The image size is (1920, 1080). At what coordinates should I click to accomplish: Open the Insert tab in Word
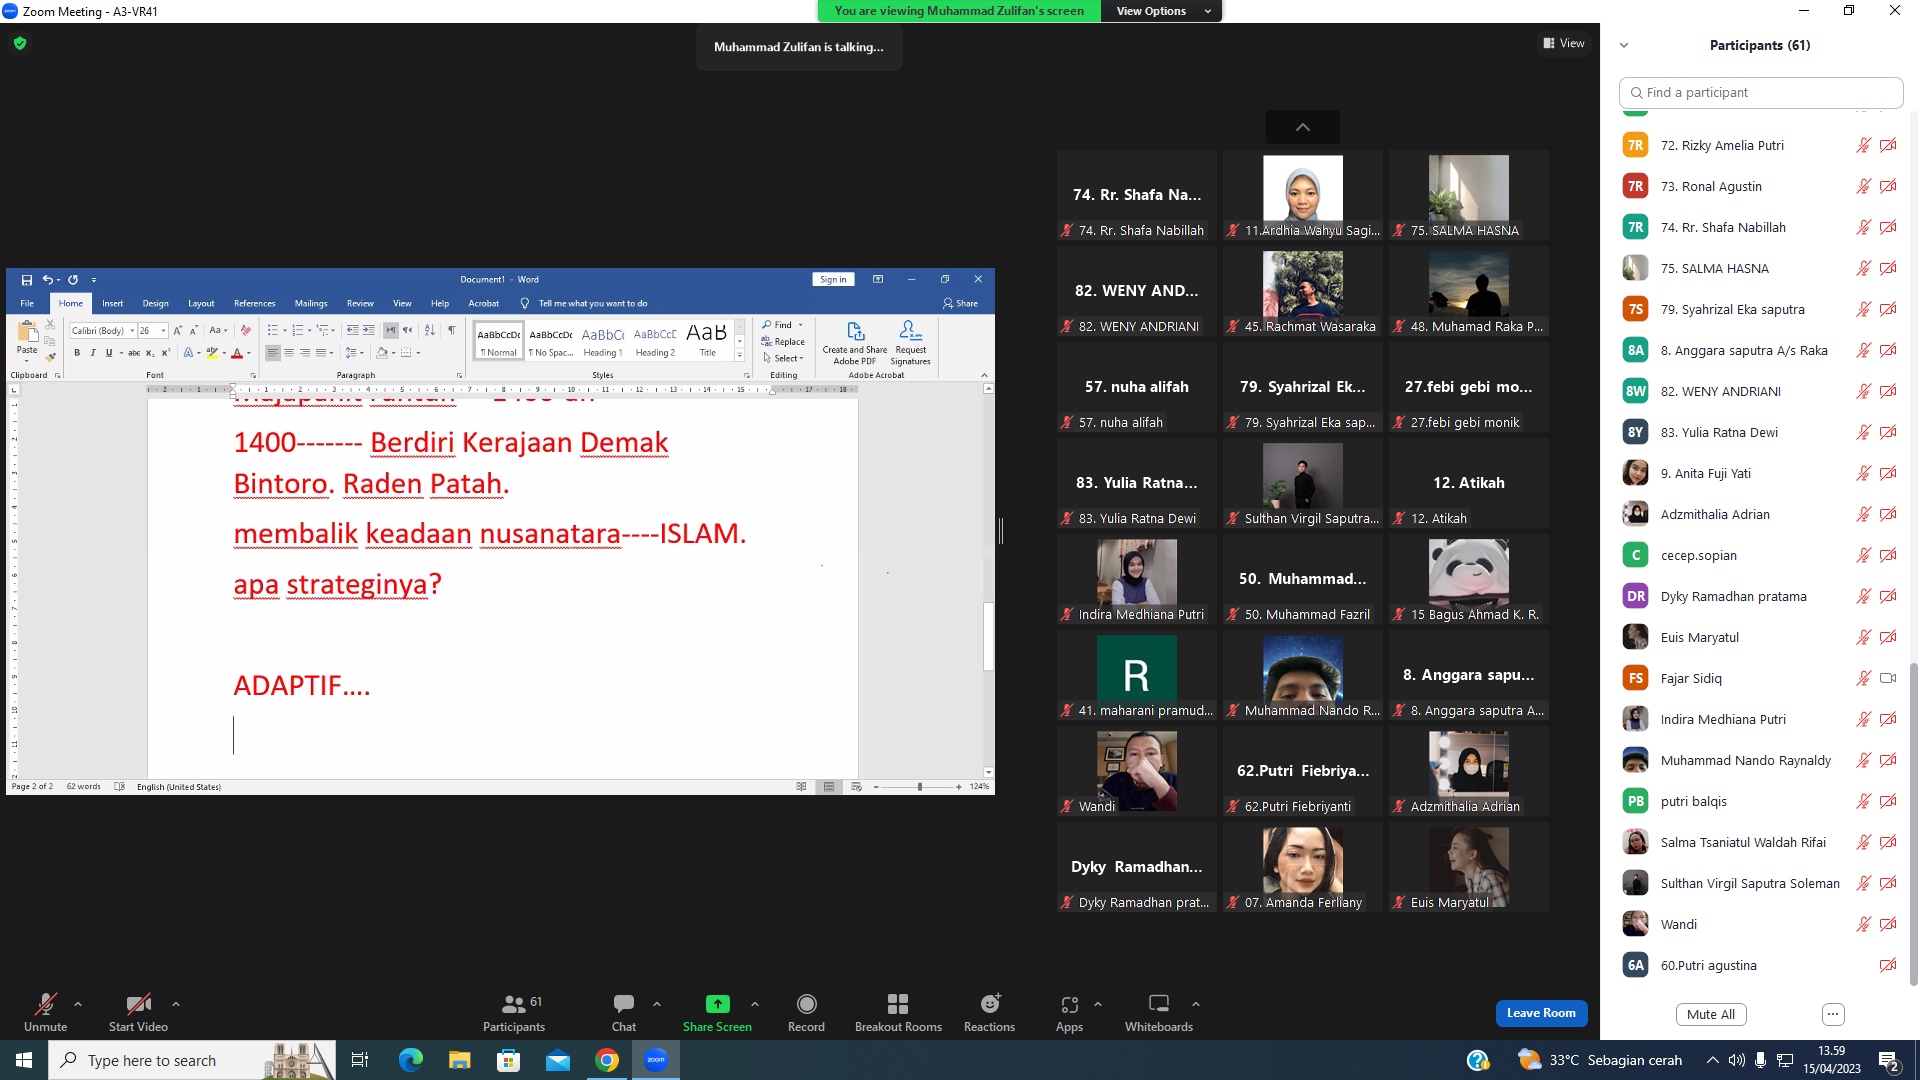coord(112,303)
